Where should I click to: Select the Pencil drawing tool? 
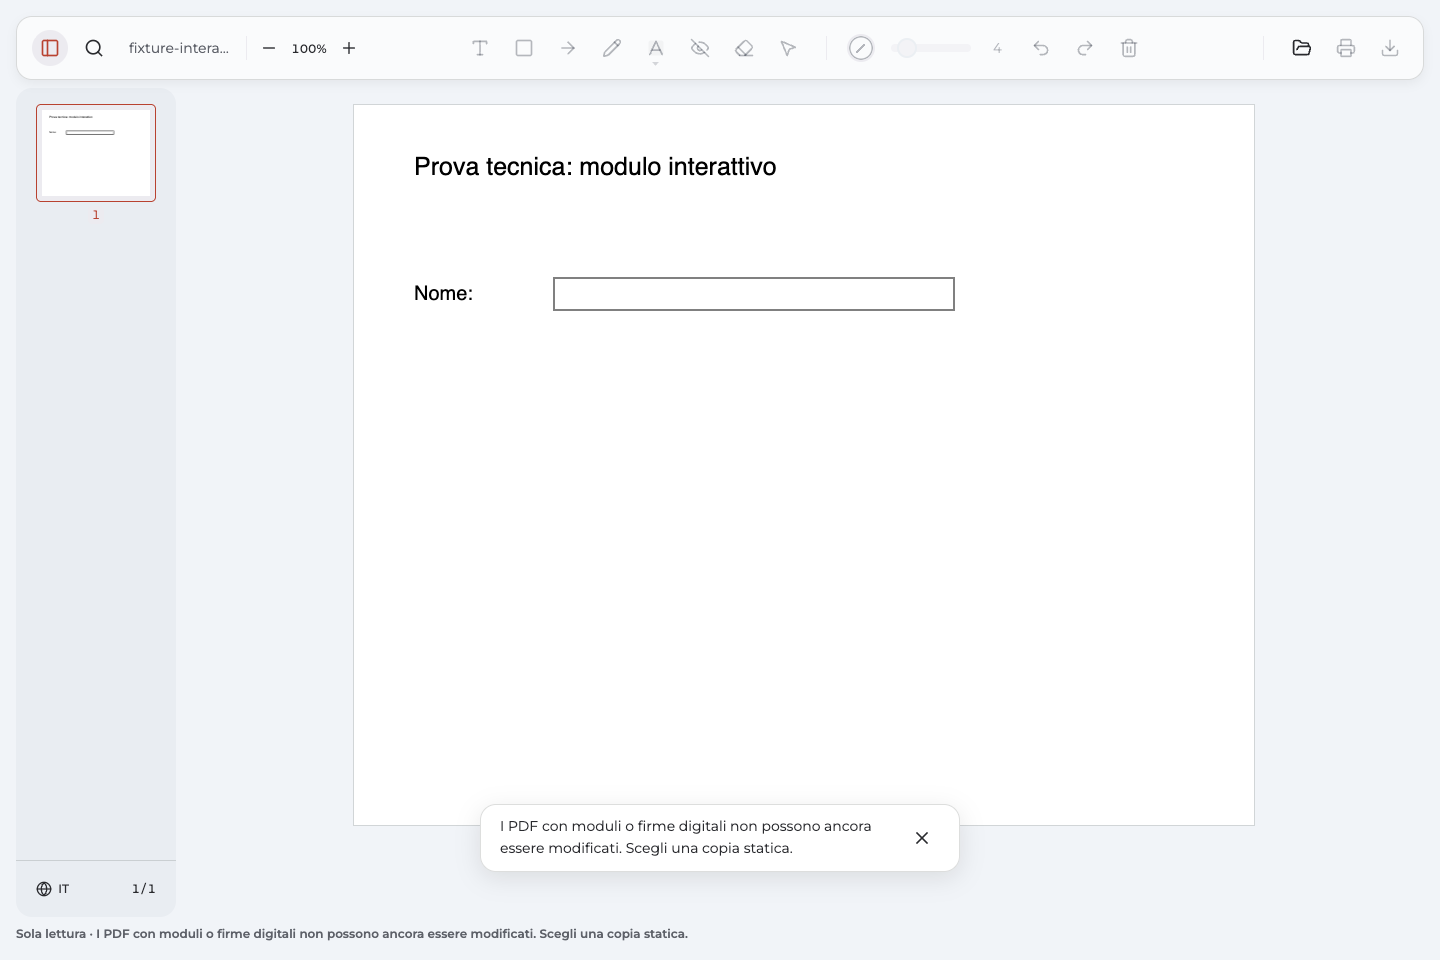pyautogui.click(x=612, y=48)
